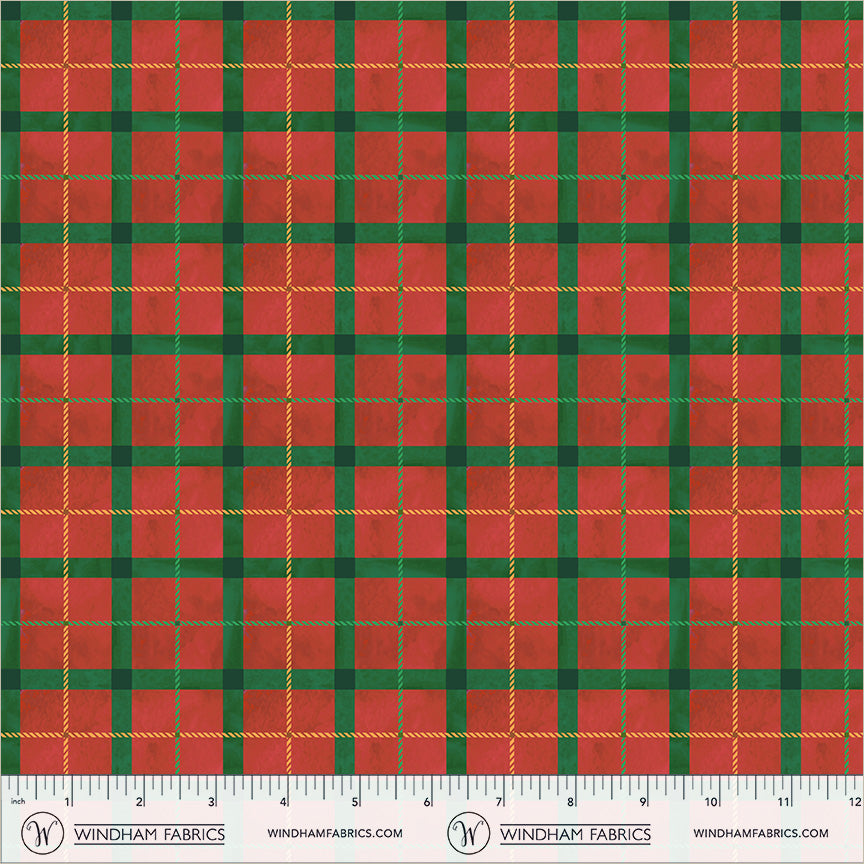Screen dimensions: 864x864
Task: Click the right WINDHAM FABRICS wordmark
Action: (575, 834)
